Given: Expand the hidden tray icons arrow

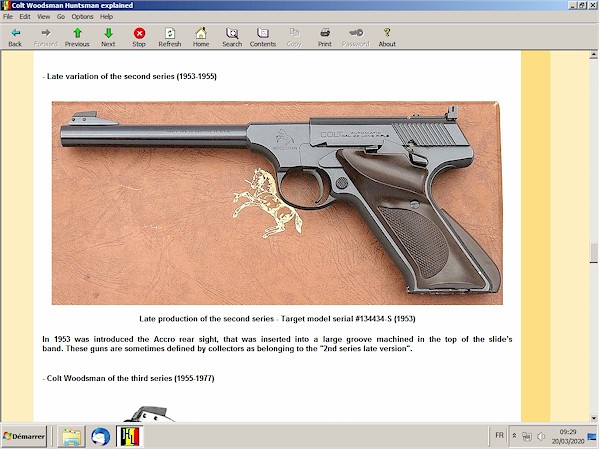Looking at the screenshot, I should tap(515, 436).
